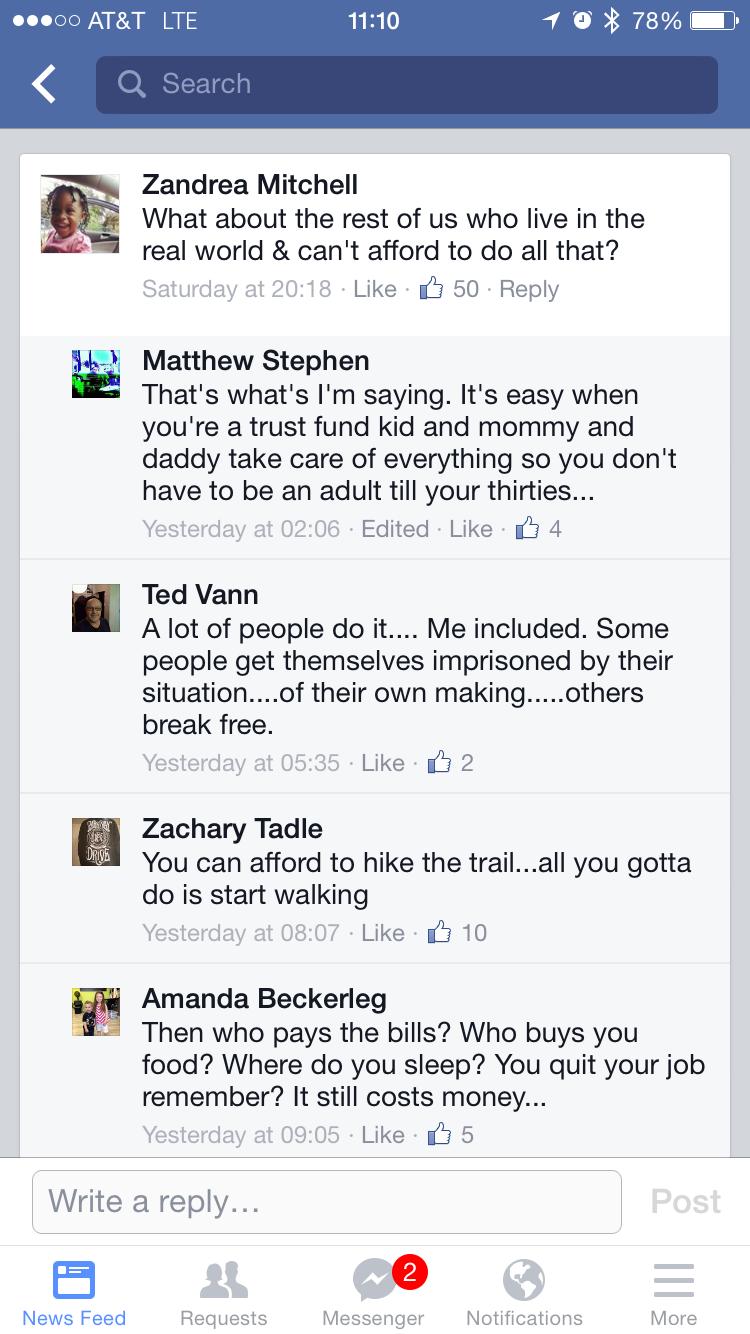750x1334 pixels.
Task: Go to News Feed tab
Action: pos(74,1290)
